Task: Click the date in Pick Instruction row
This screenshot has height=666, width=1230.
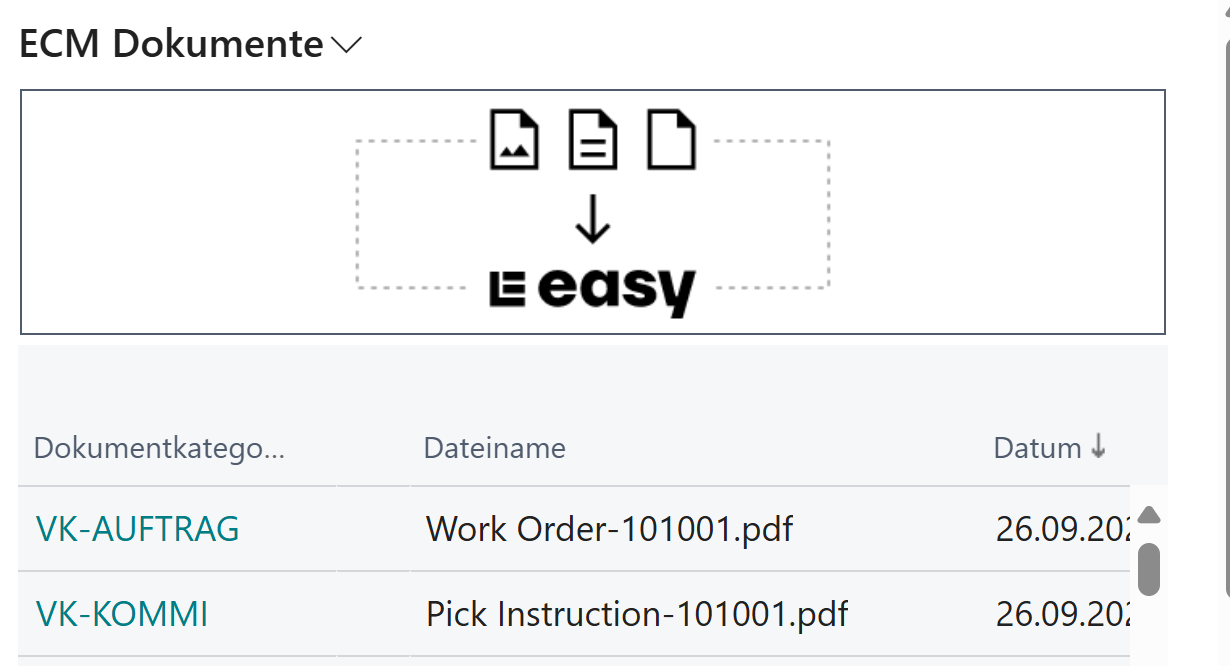Action: (1062, 614)
